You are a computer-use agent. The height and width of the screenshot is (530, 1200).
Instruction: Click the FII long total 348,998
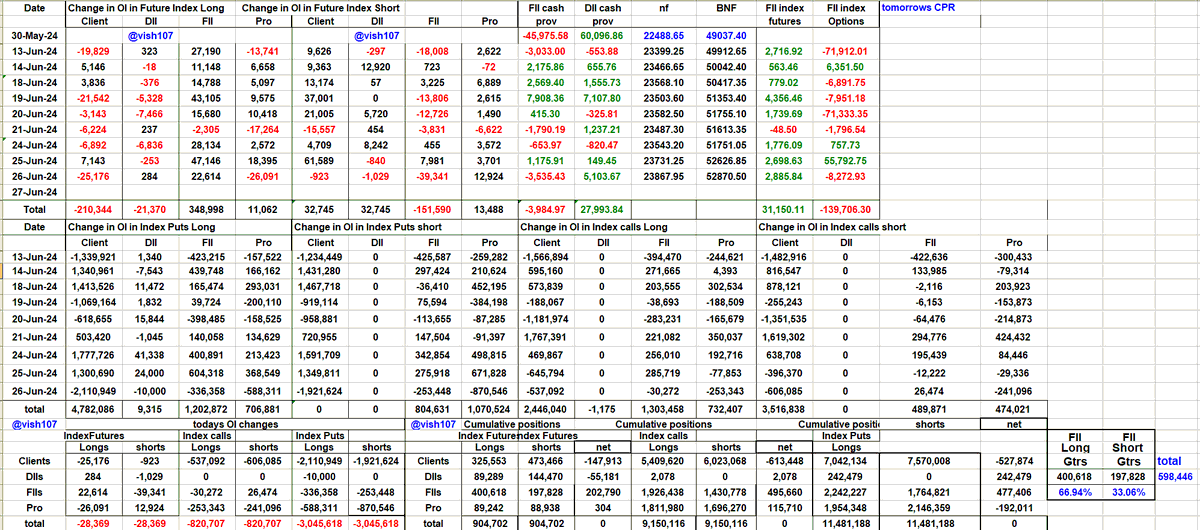[x=209, y=210]
